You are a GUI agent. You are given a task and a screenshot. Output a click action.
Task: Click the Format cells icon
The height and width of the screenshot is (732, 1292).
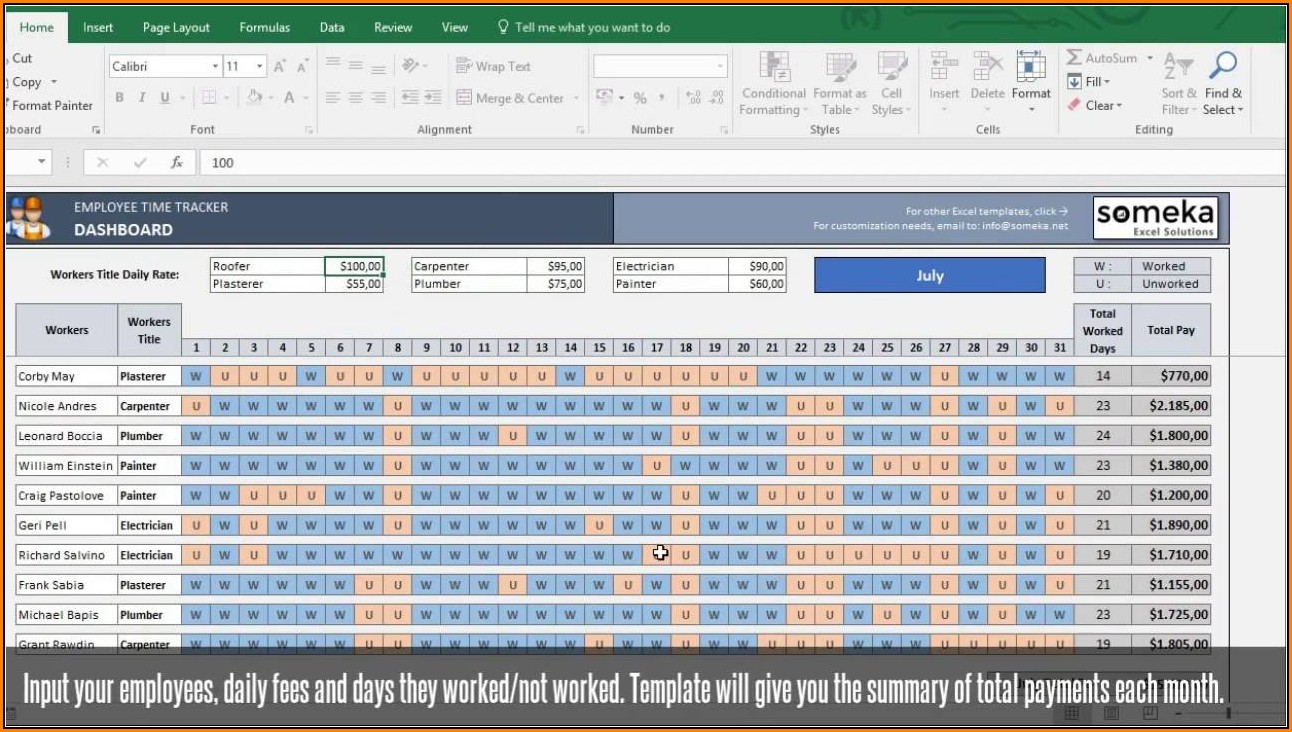coord(1030,67)
